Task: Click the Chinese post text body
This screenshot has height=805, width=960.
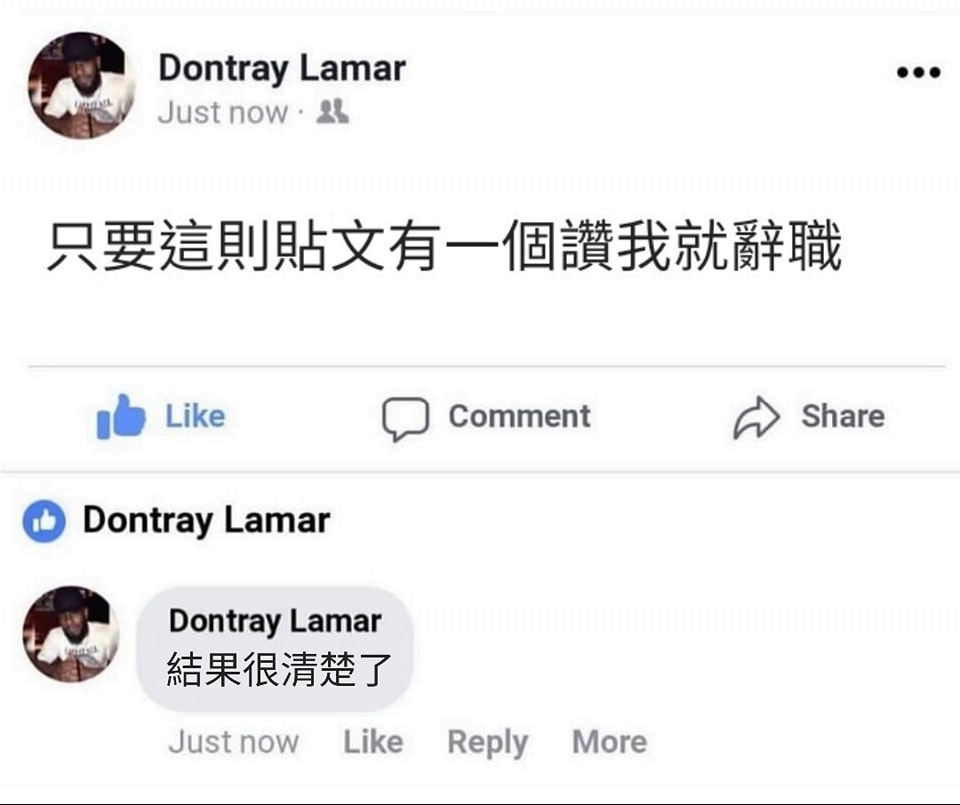Action: click(x=444, y=246)
